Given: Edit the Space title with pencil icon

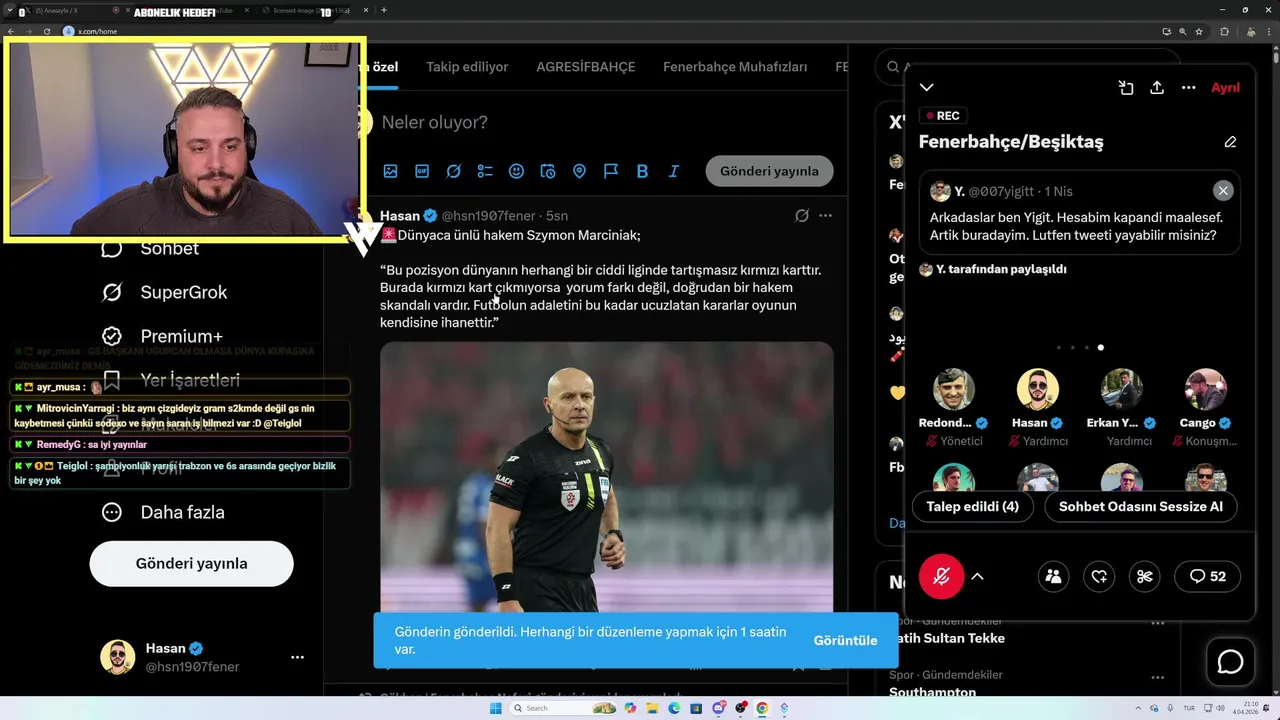Looking at the screenshot, I should point(1230,142).
